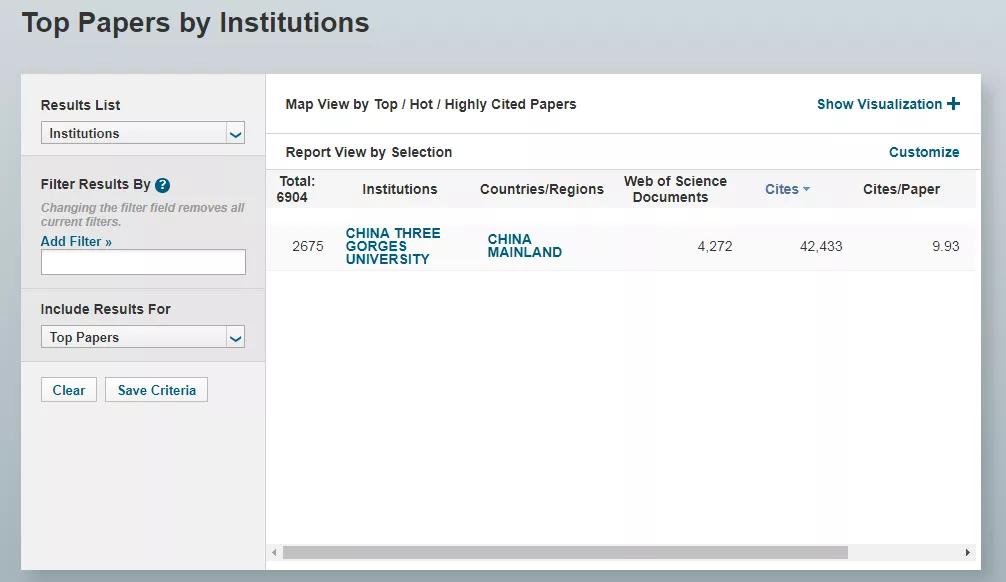Type in the filter text input field
This screenshot has height=582, width=1006.
(x=143, y=262)
